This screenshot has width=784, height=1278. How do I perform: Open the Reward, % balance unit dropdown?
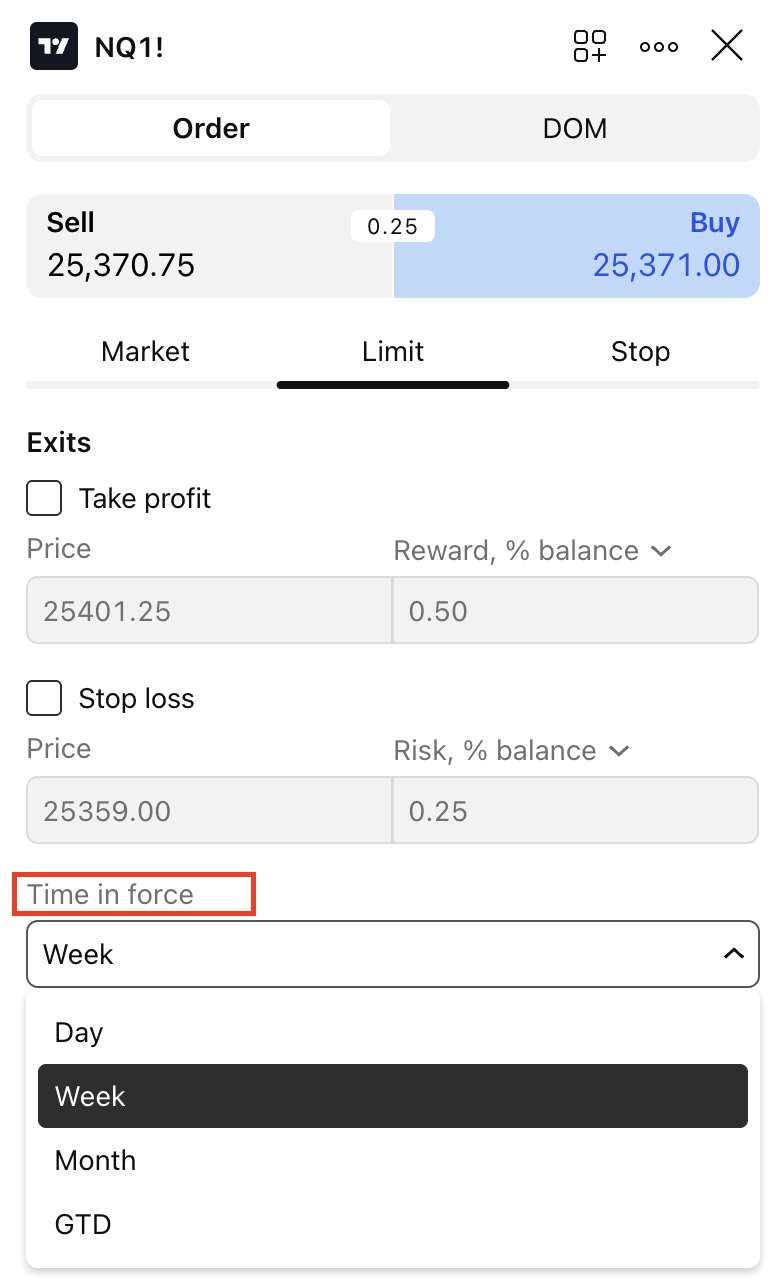point(532,551)
